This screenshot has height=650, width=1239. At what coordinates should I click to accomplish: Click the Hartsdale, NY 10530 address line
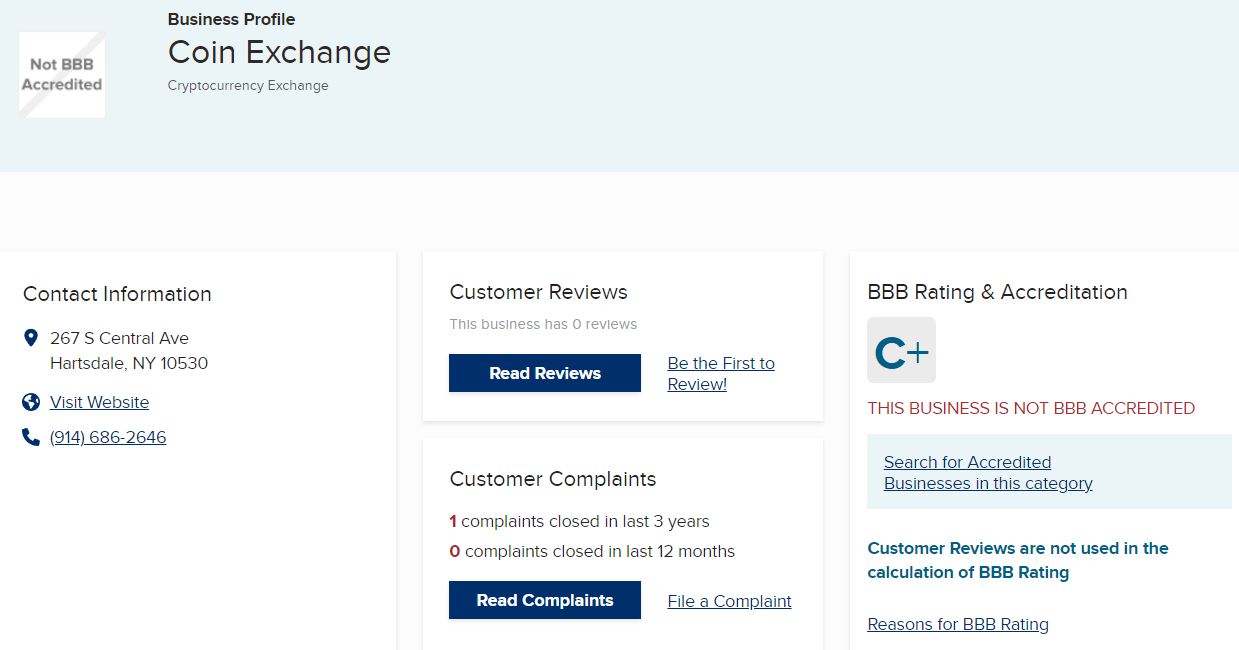point(129,363)
